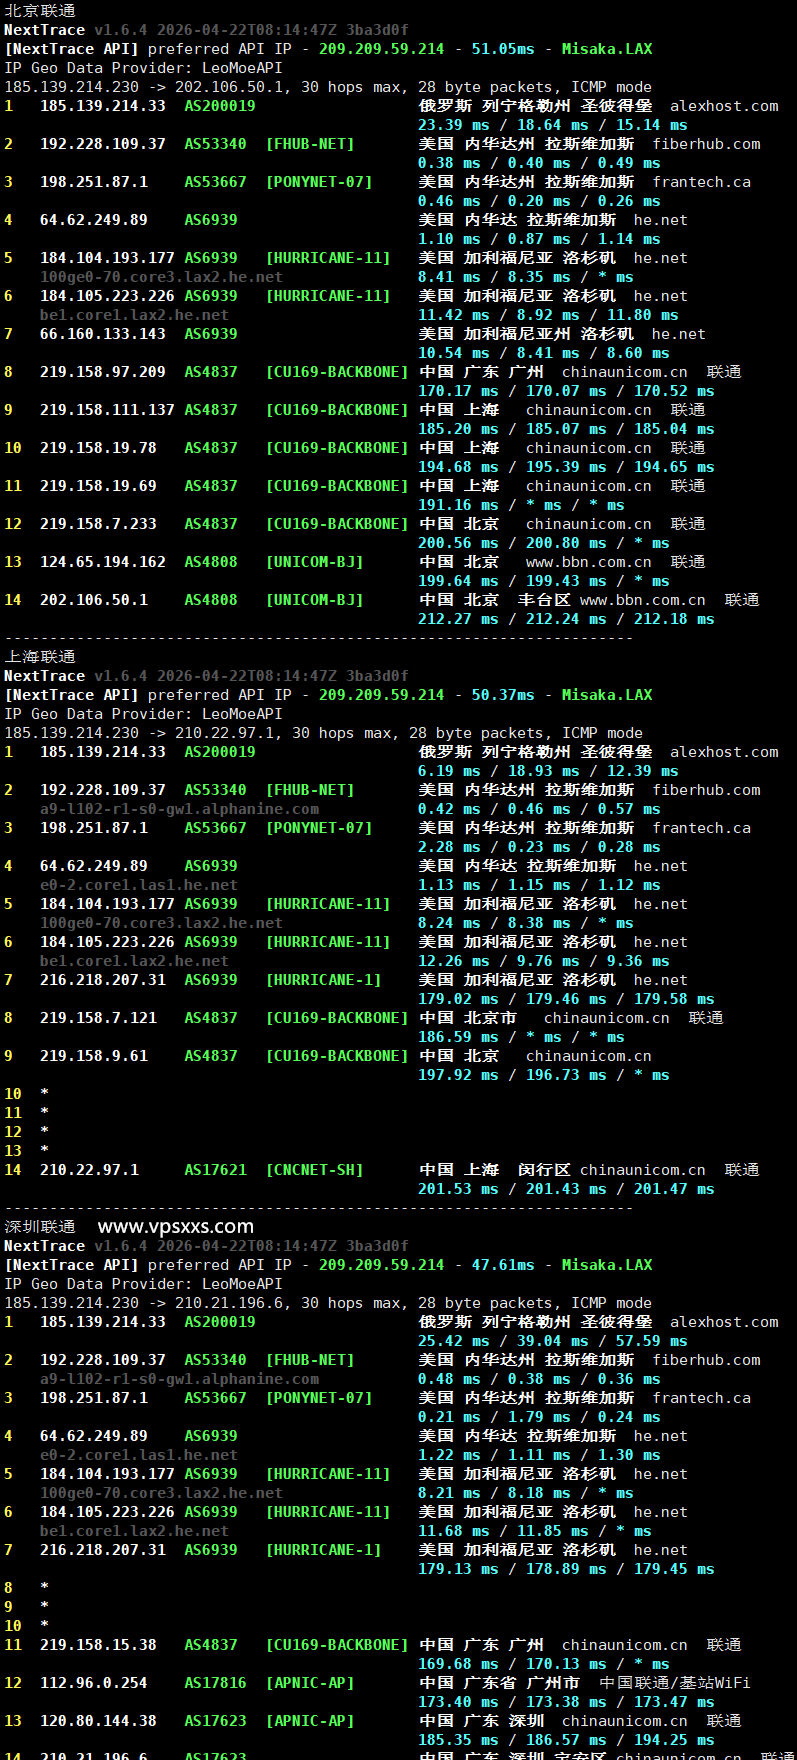Click hop IP address 112.96.0.254

[94, 1682]
